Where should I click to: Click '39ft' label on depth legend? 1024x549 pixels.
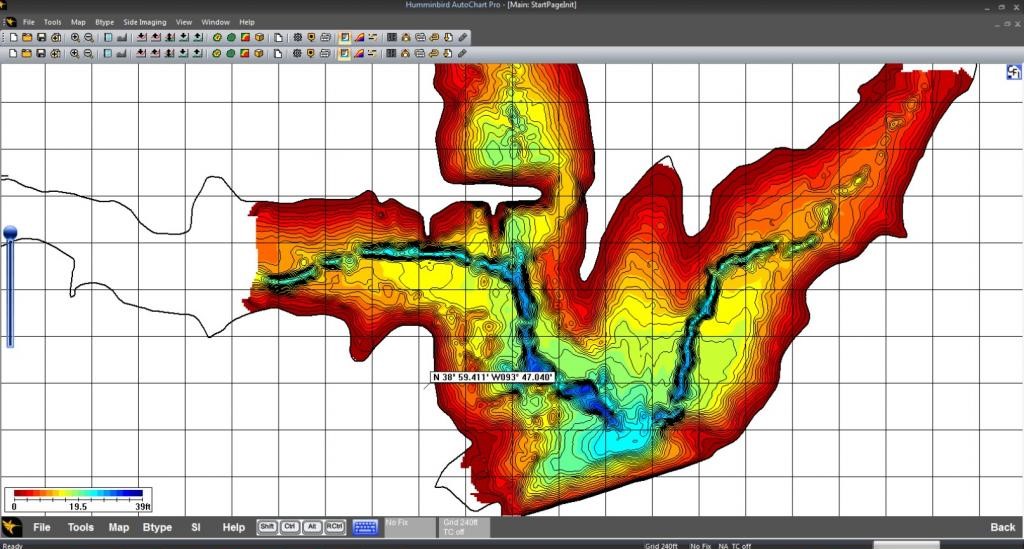pos(143,507)
